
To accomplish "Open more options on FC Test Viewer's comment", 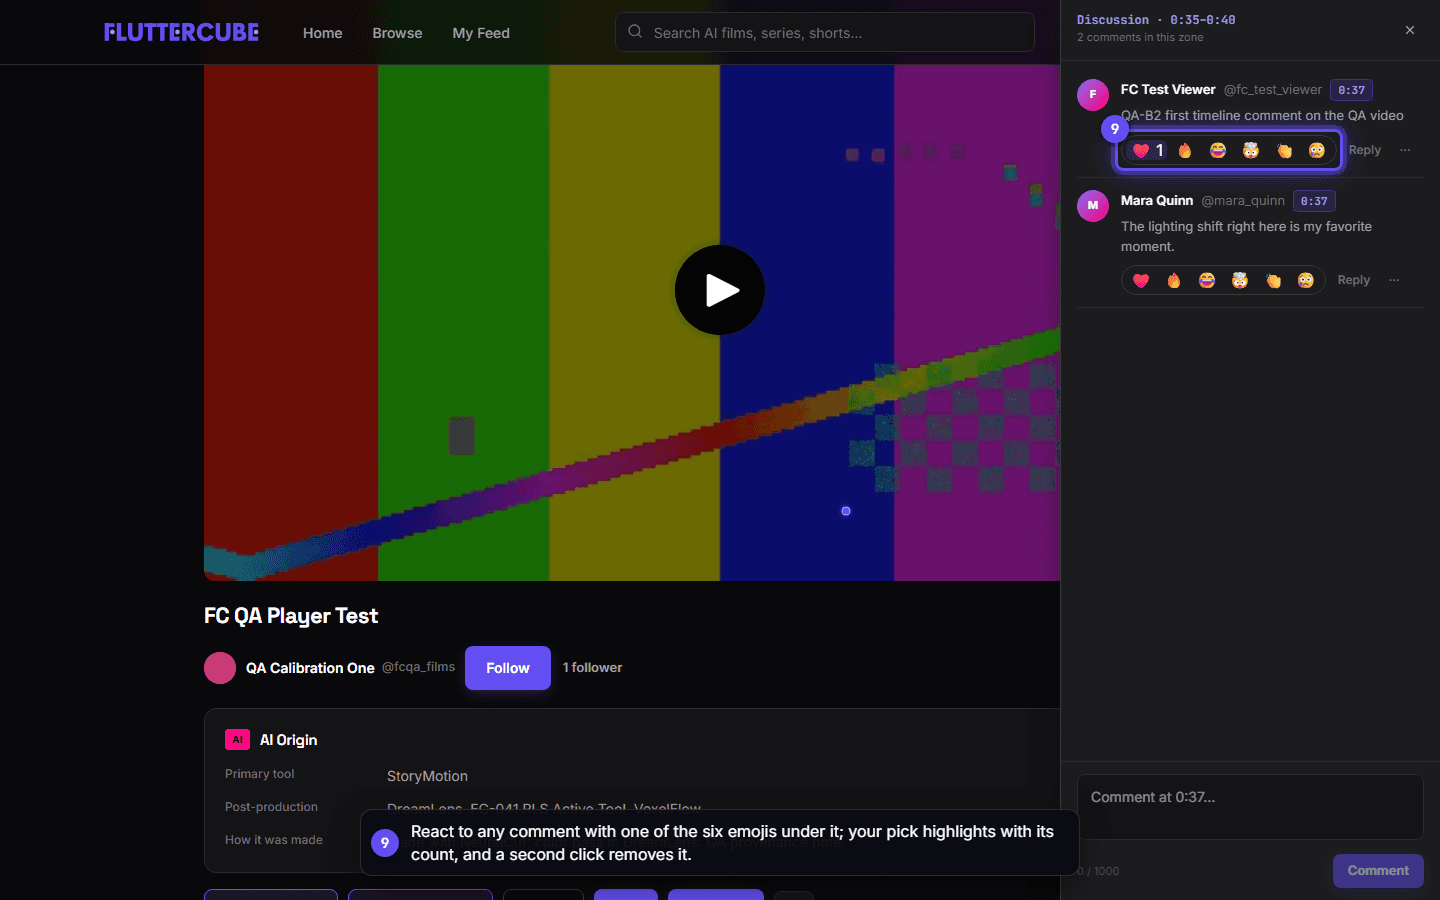I will [x=1405, y=150].
